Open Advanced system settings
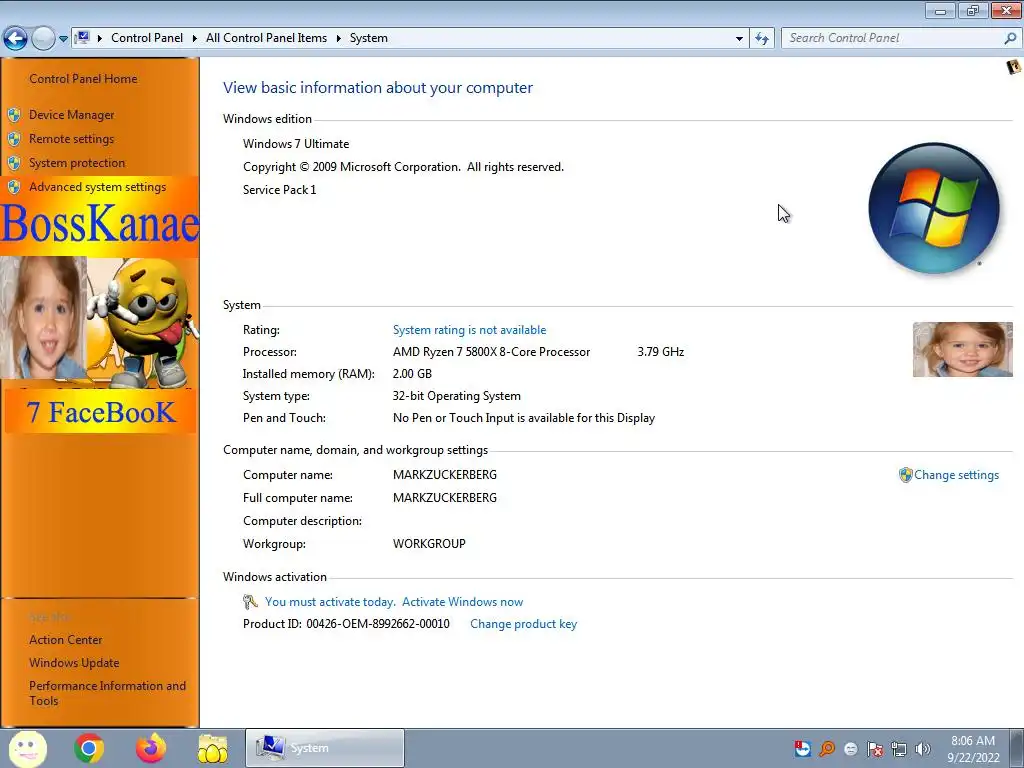Image resolution: width=1024 pixels, height=768 pixels. tap(97, 187)
